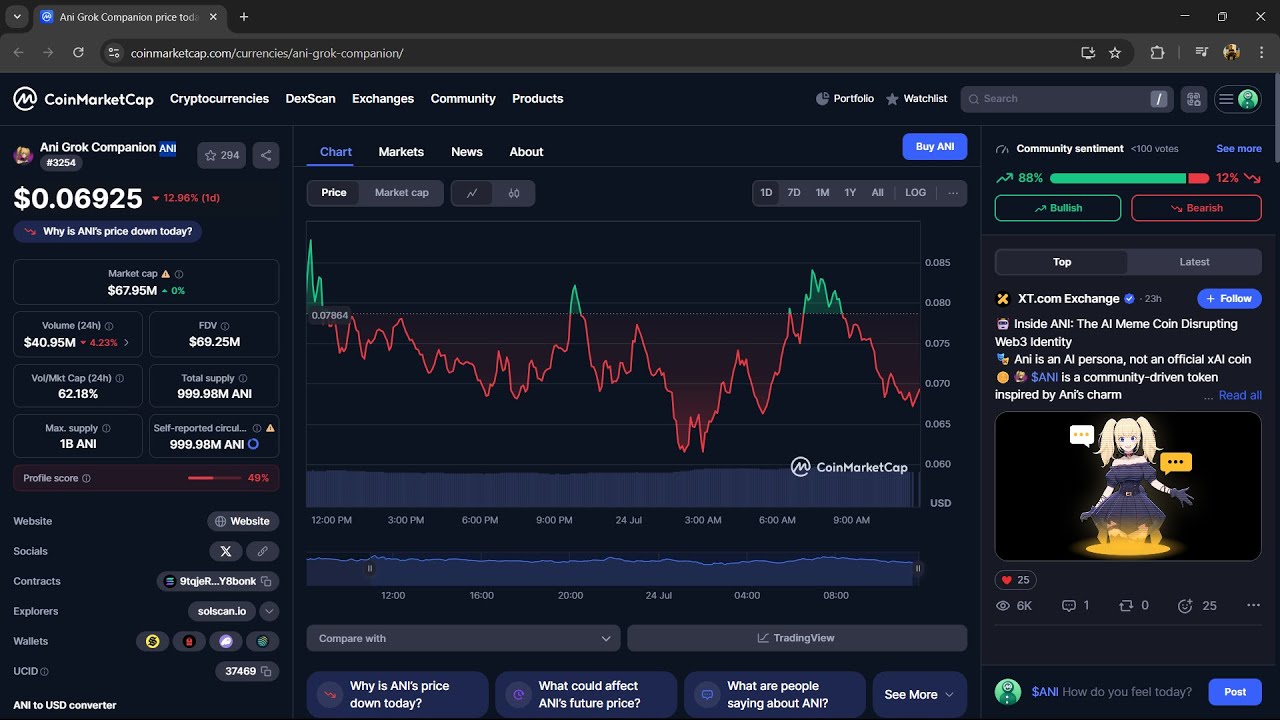Viewport: 1280px width, 720px height.
Task: Open XT.com post more options
Action: (1253, 606)
